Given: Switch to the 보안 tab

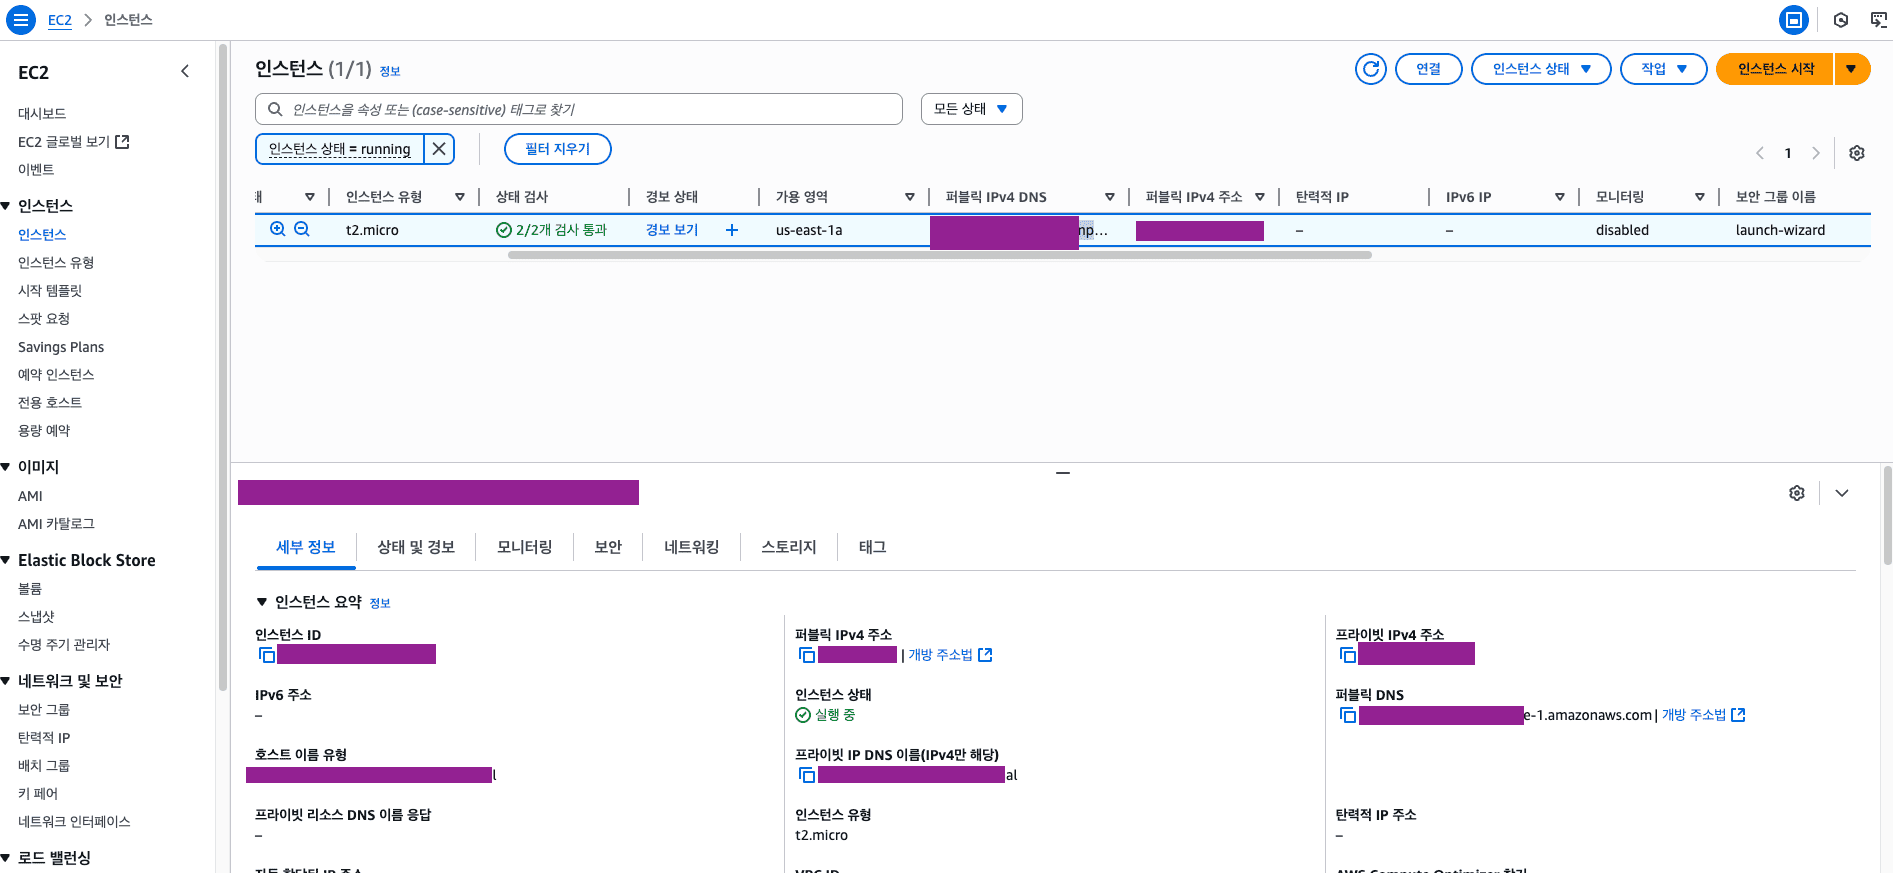Looking at the screenshot, I should 608,547.
